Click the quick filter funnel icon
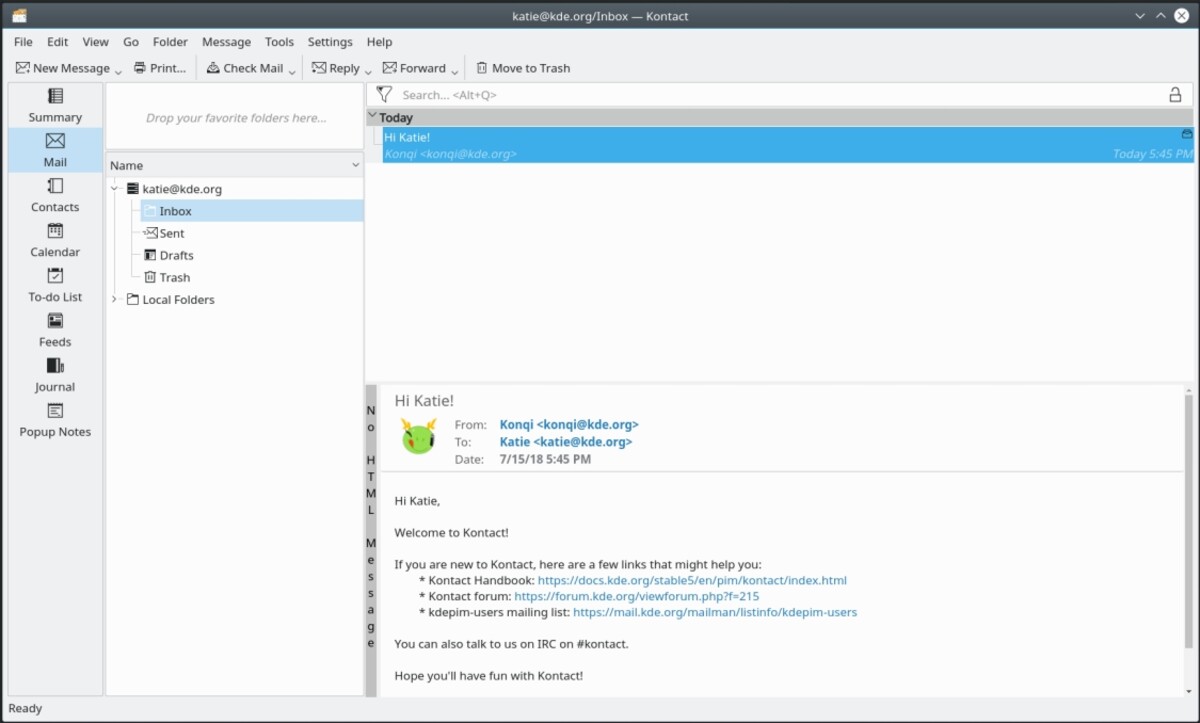The image size is (1200, 723). [x=384, y=95]
